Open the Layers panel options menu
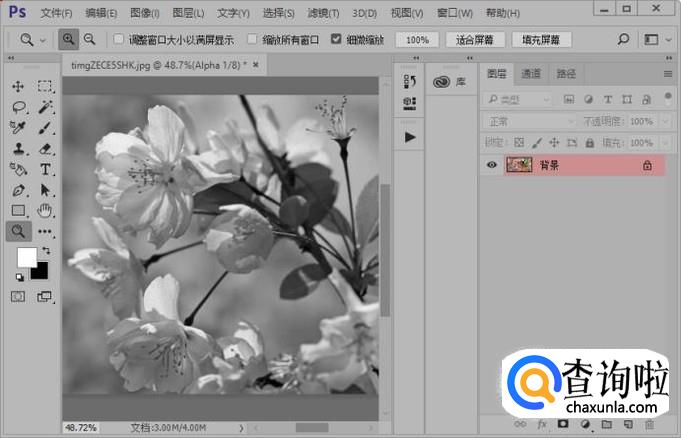 tap(668, 74)
